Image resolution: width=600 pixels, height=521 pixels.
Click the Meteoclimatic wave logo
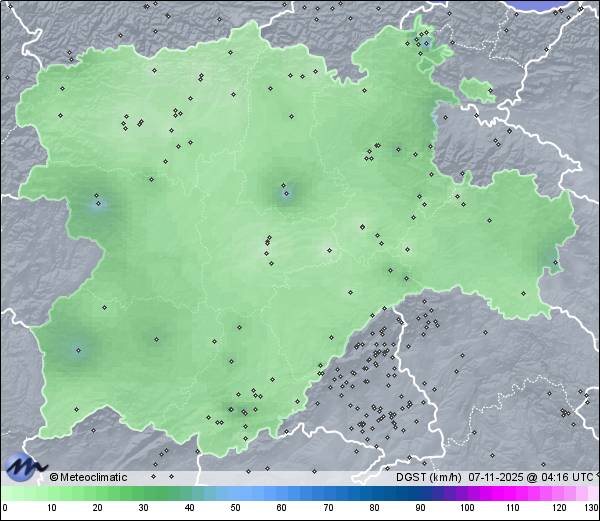point(24,466)
